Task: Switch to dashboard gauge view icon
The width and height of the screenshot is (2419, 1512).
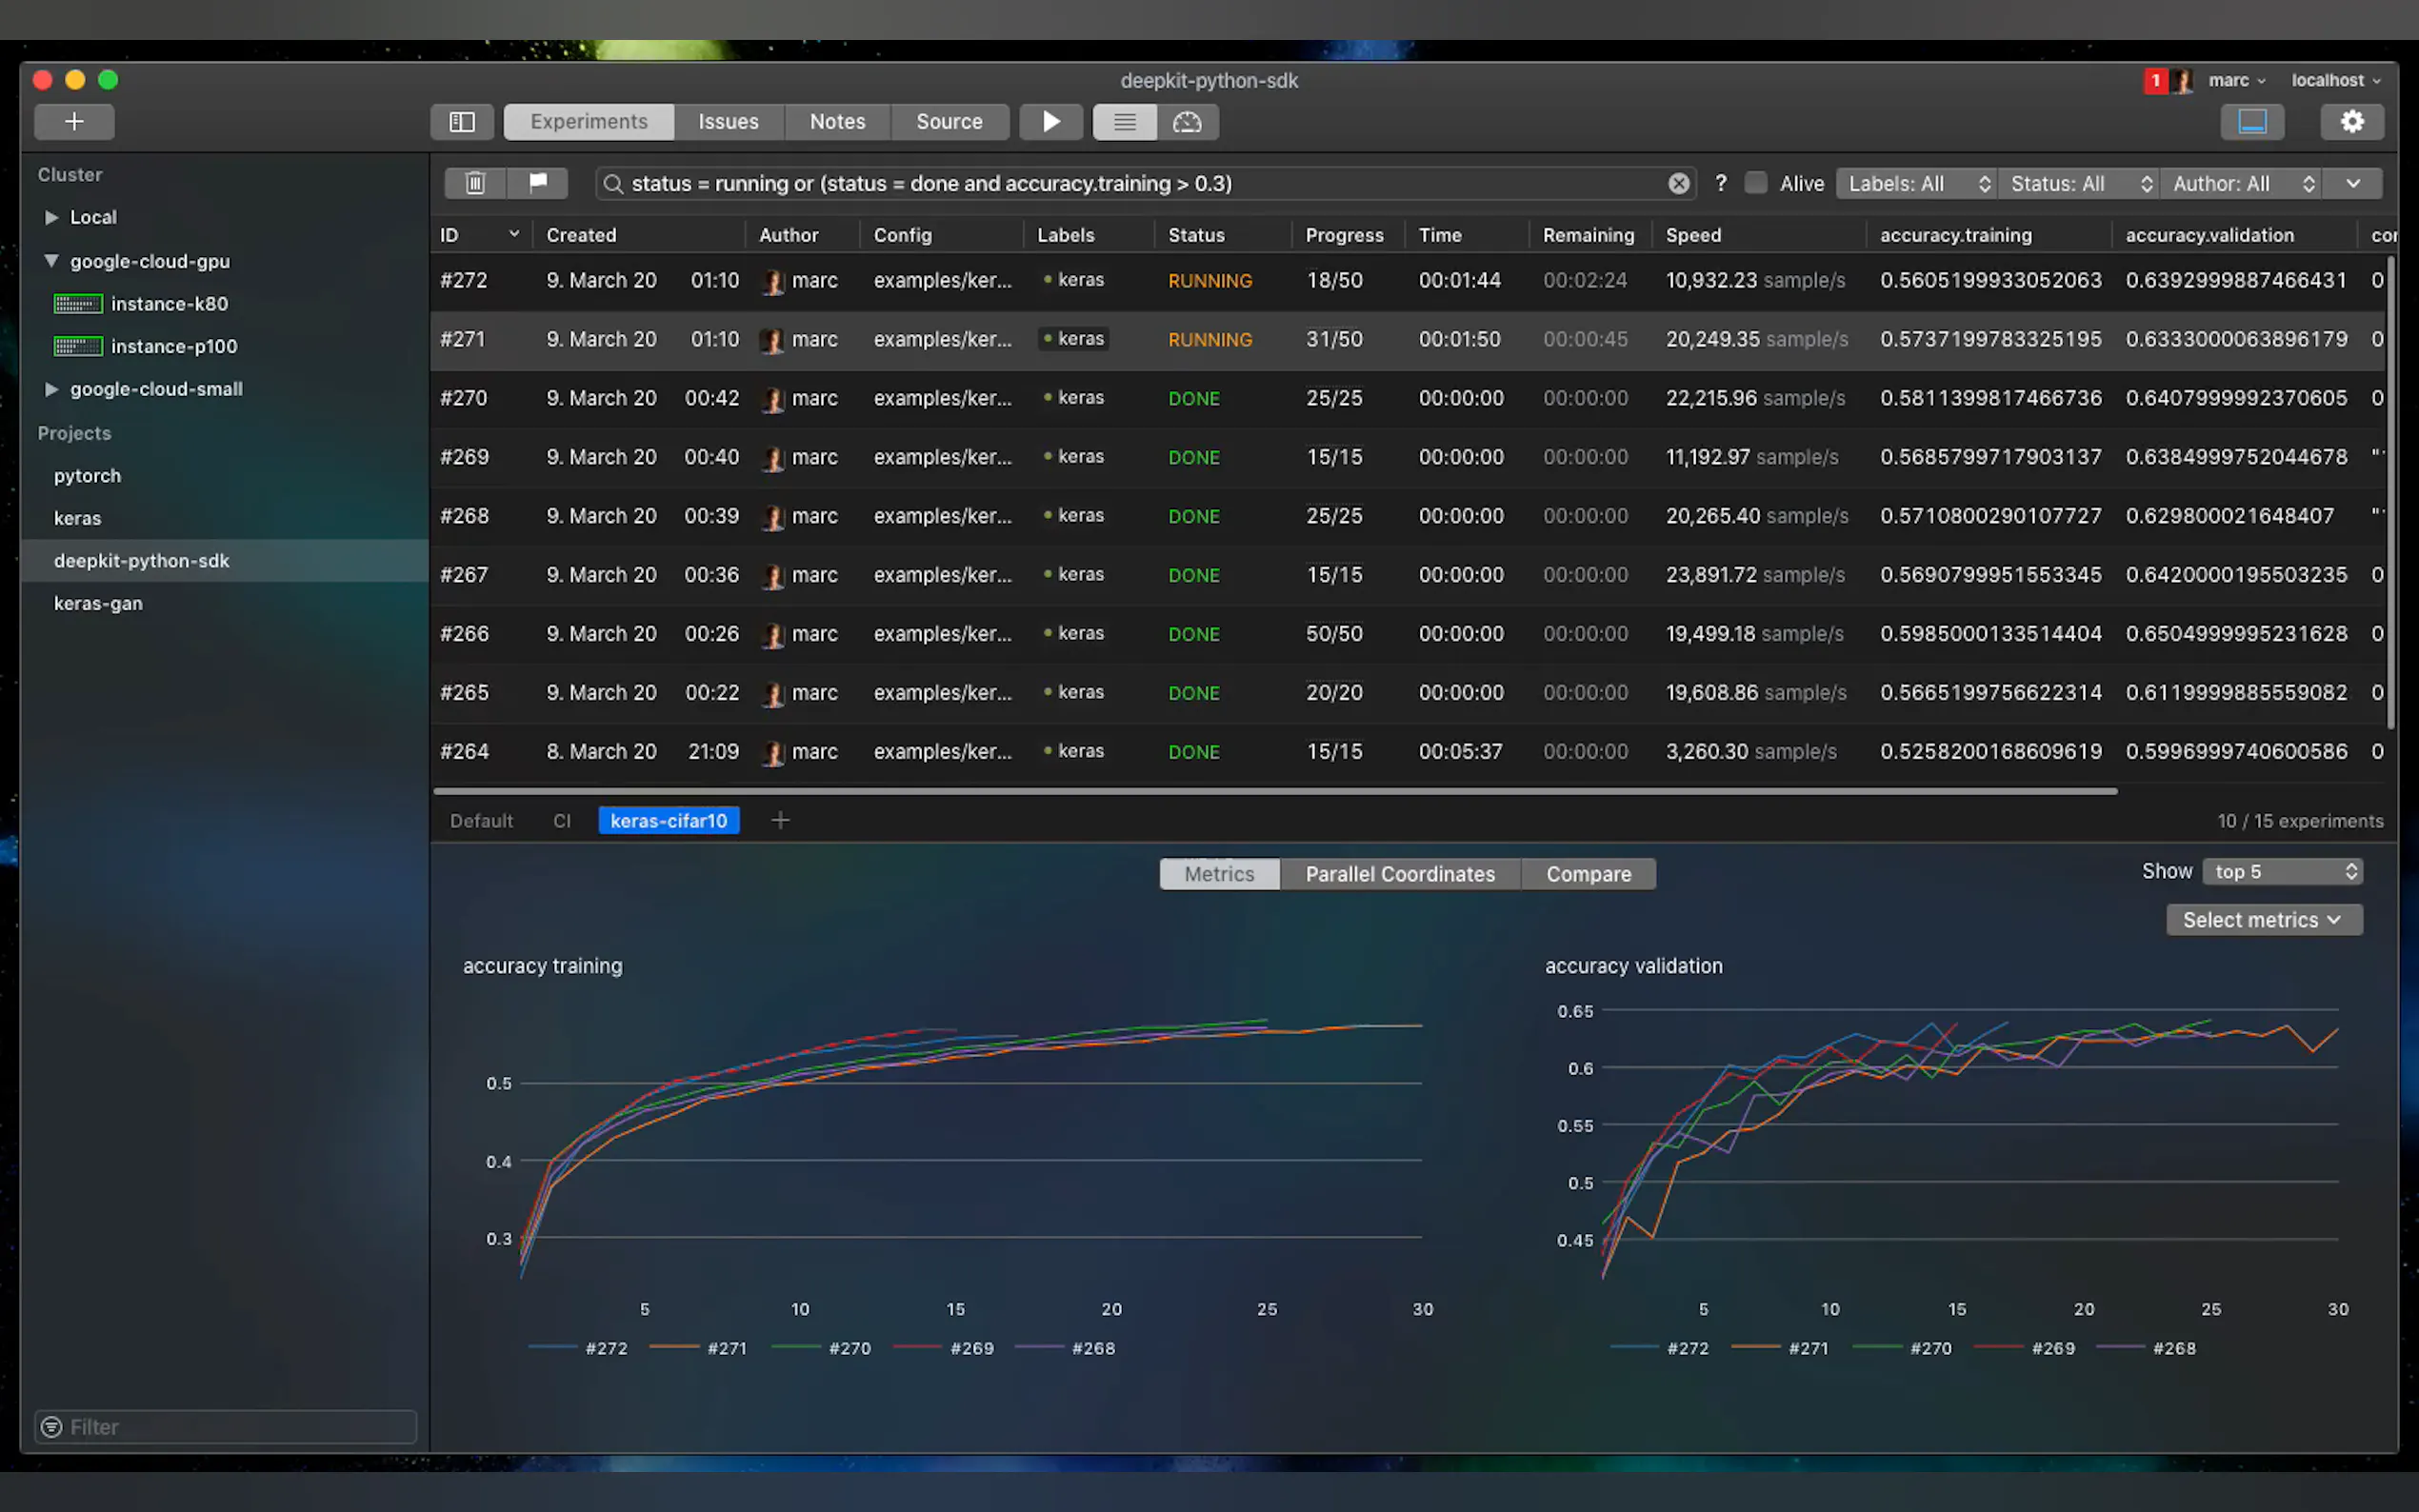Action: [1186, 122]
